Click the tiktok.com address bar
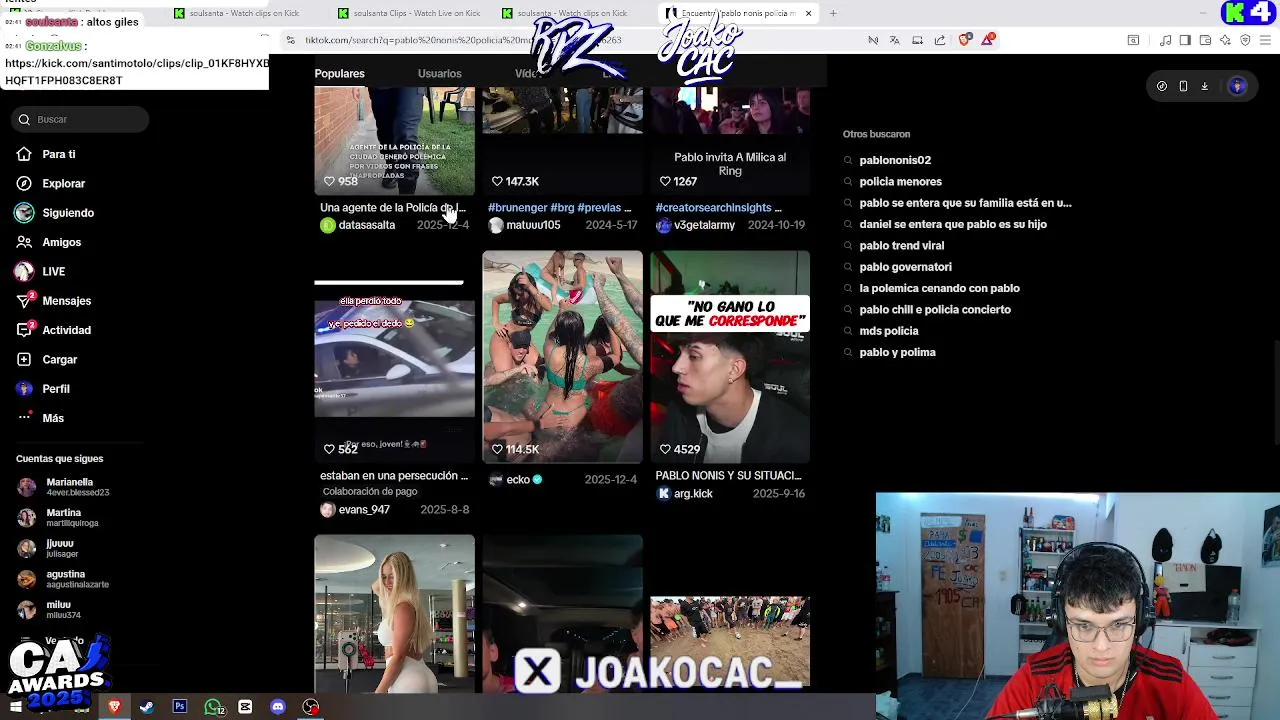1280x720 pixels. pos(463,40)
